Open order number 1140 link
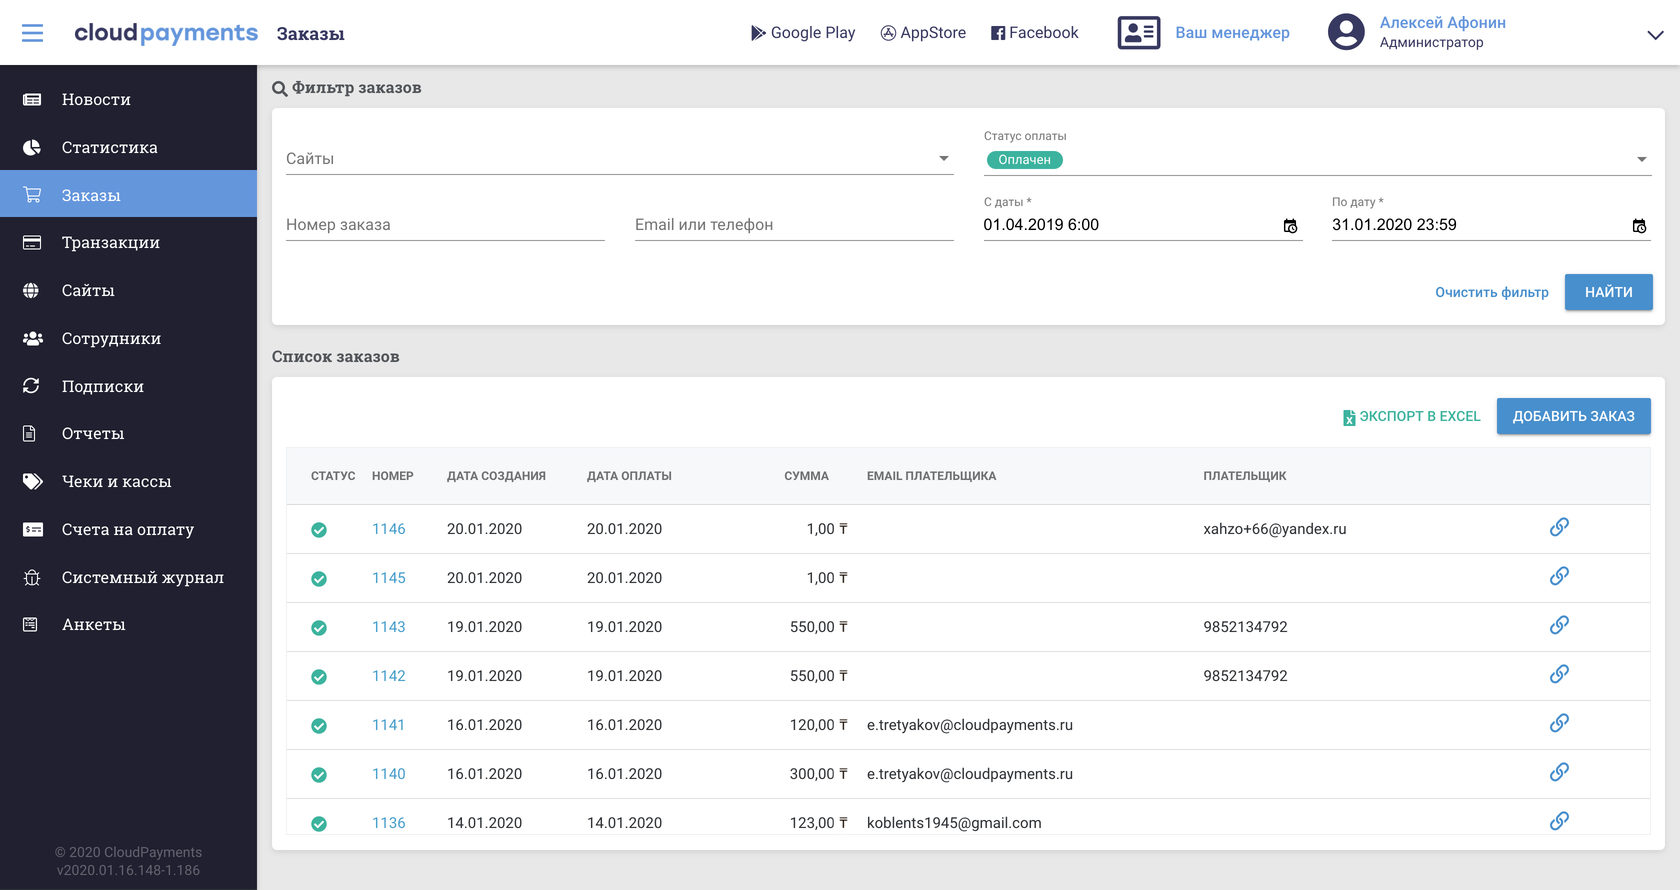 coord(388,774)
